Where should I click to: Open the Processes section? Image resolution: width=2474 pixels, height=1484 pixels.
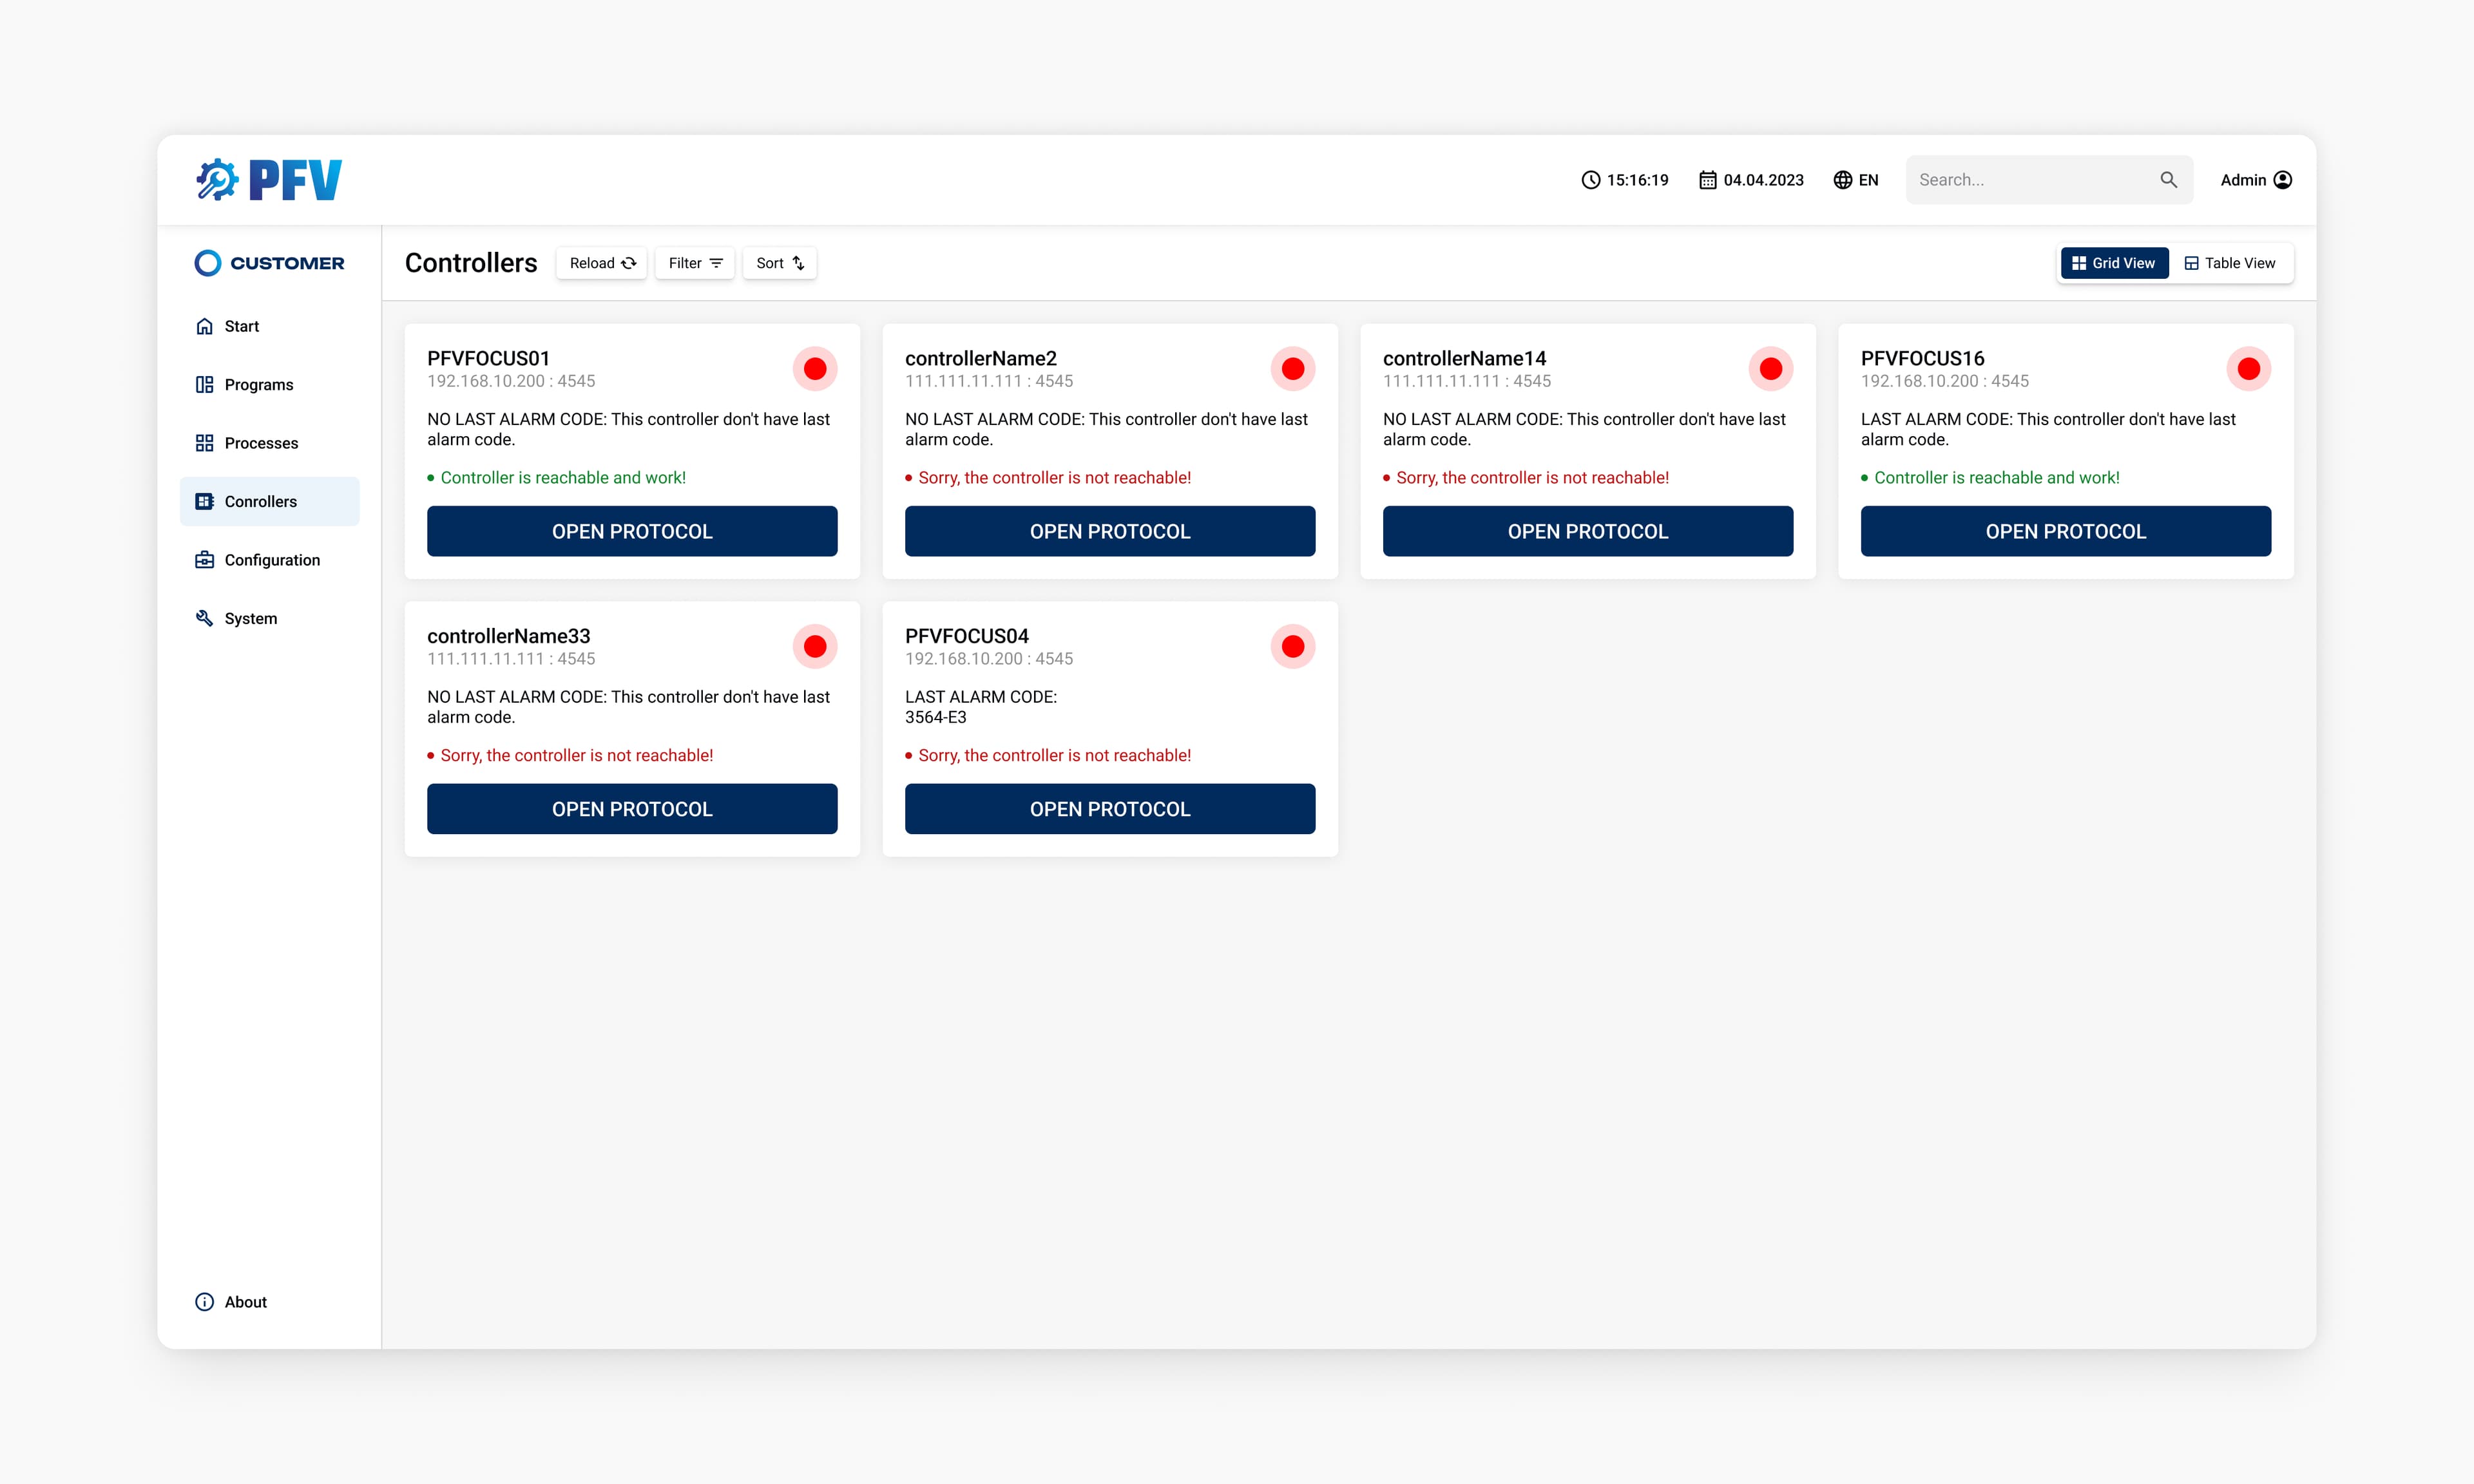[270, 443]
